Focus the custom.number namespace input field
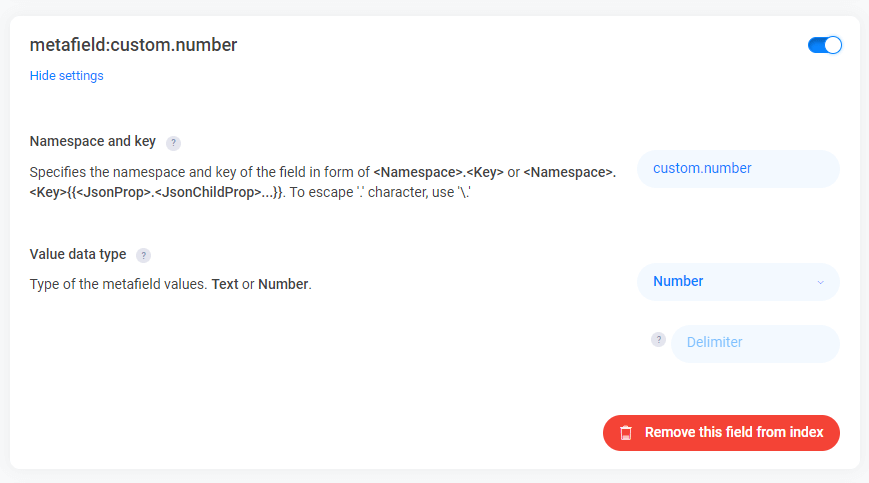869x483 pixels. pos(737,169)
